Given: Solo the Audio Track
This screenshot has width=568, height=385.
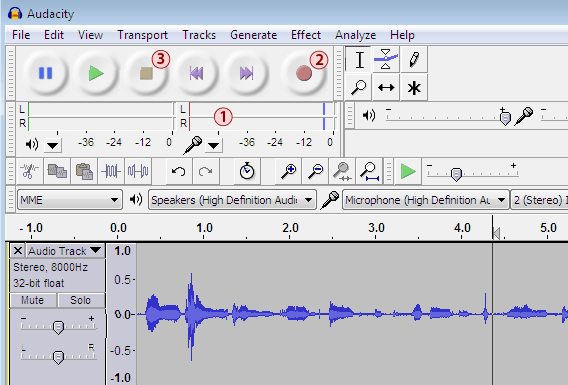Looking at the screenshot, I should [81, 300].
